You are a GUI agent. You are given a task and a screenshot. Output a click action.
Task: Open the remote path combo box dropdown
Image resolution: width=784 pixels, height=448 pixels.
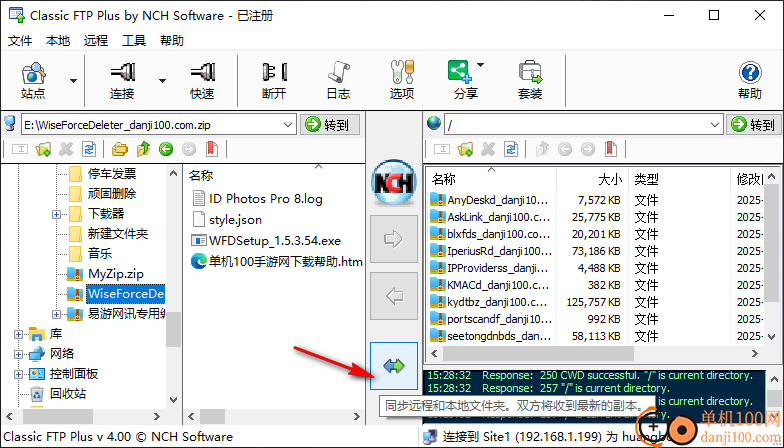click(715, 125)
